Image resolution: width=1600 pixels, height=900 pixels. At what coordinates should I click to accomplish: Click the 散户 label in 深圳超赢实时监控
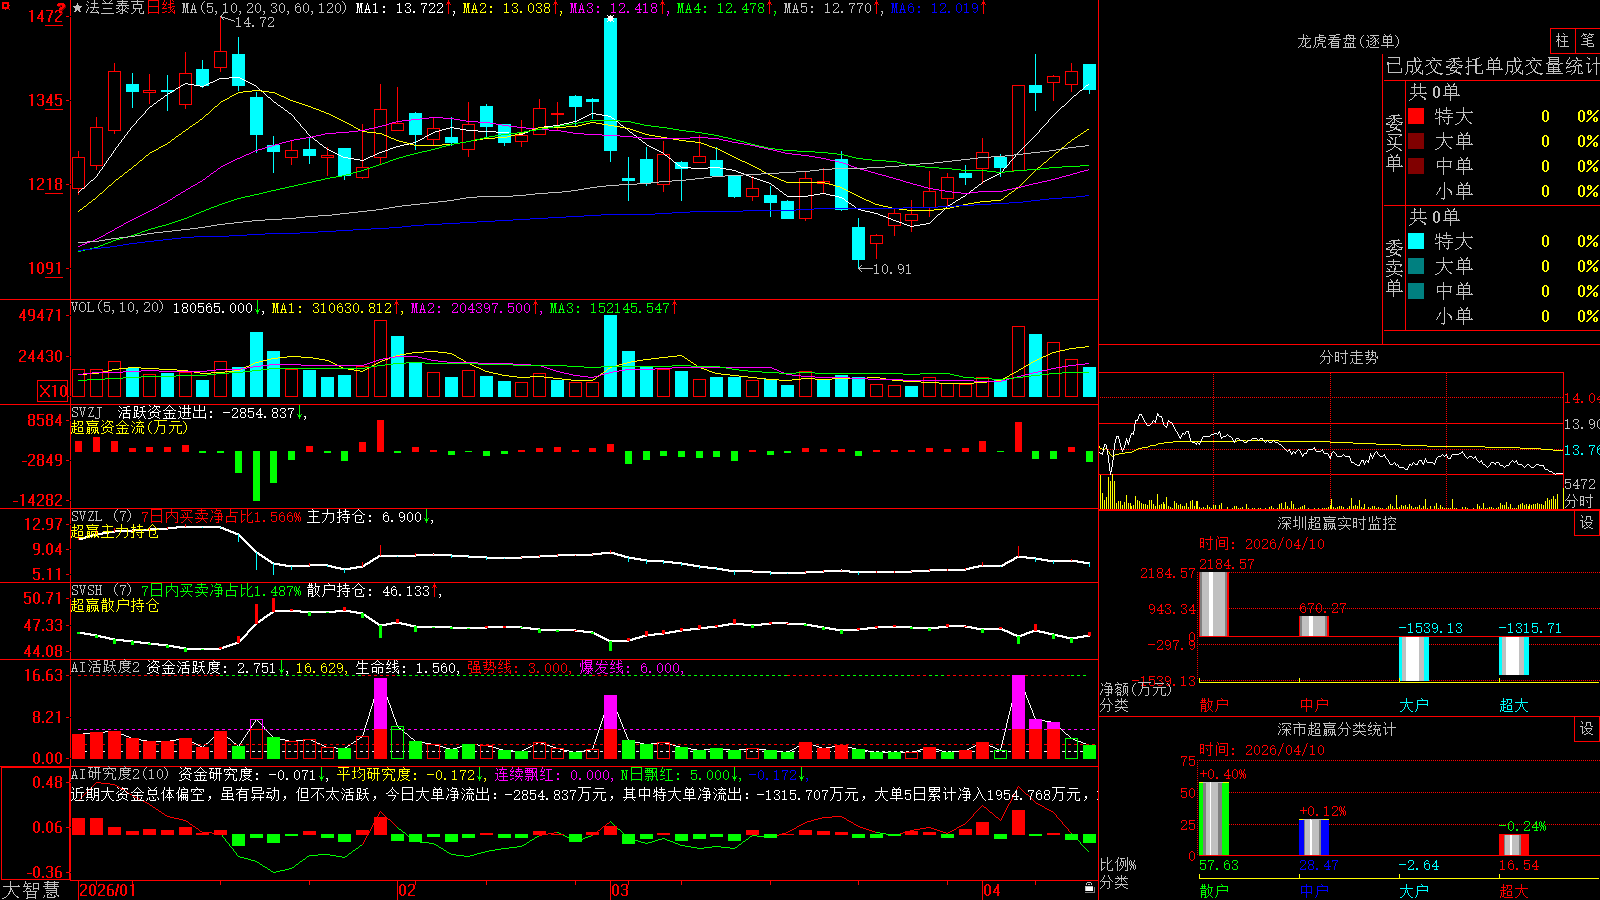1214,705
